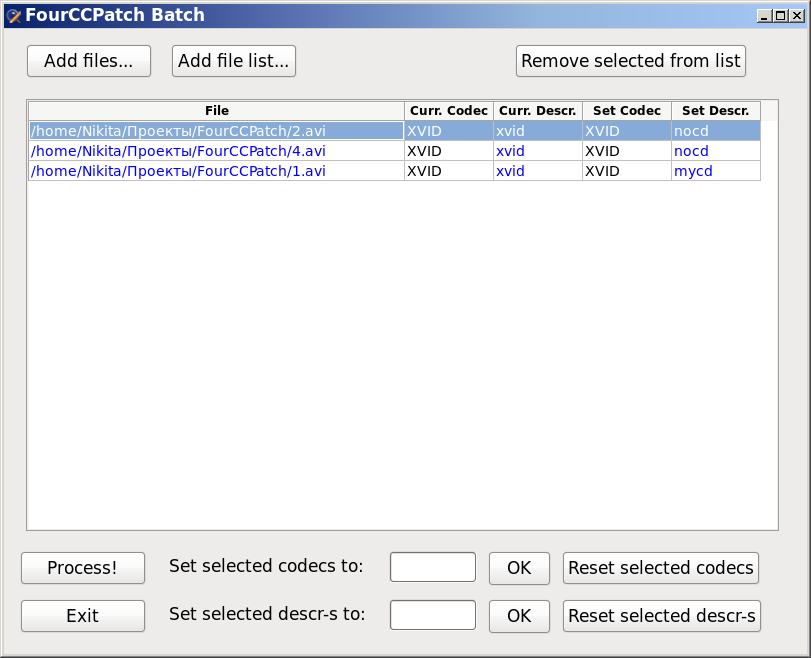
Task: Select the 4.avi file row
Action: click(x=216, y=151)
